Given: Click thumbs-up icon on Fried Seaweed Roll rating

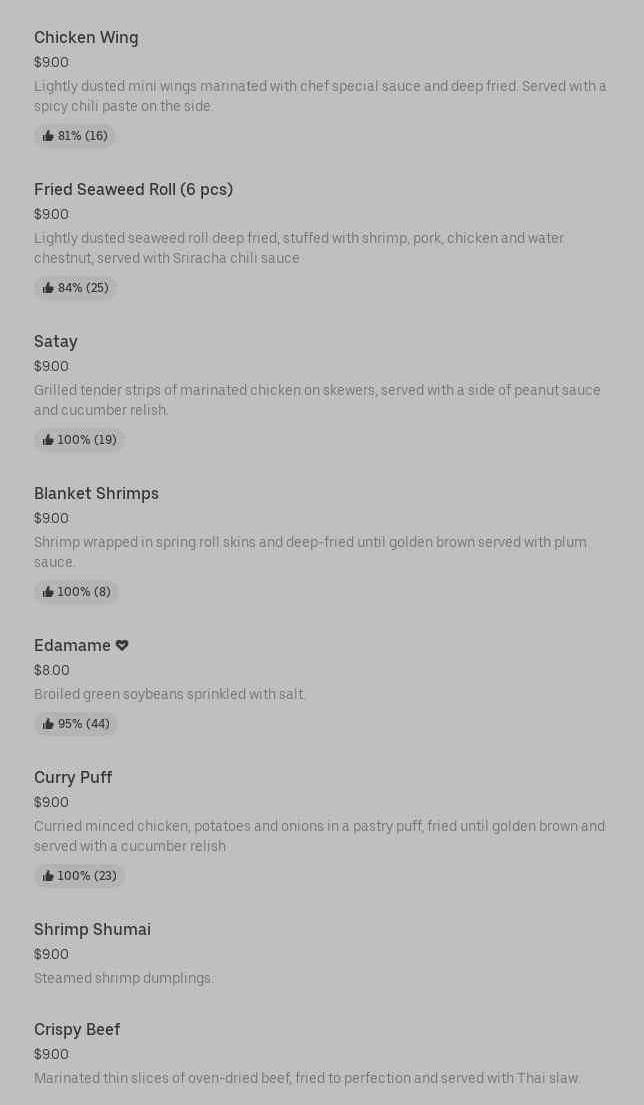Looking at the screenshot, I should 48,288.
